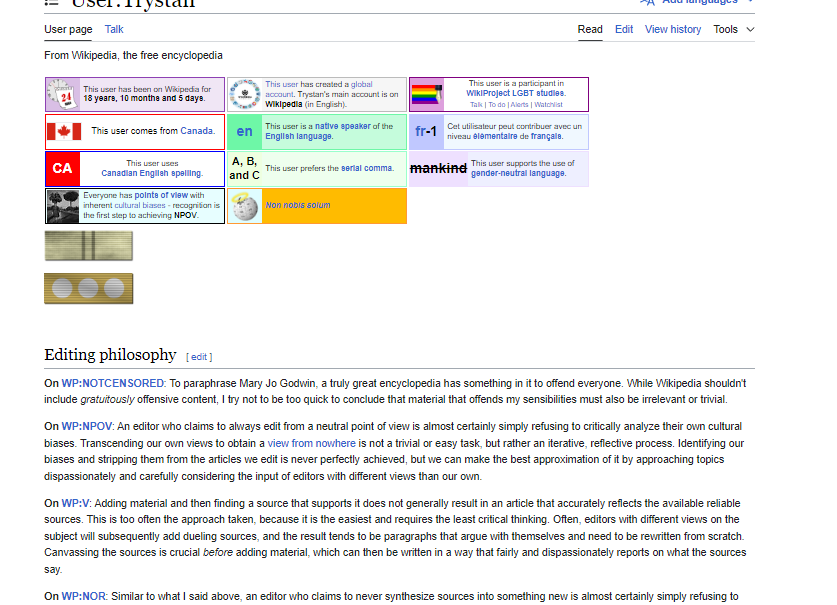Click the global account circular logo icon
The image size is (837, 605).
pos(244,95)
